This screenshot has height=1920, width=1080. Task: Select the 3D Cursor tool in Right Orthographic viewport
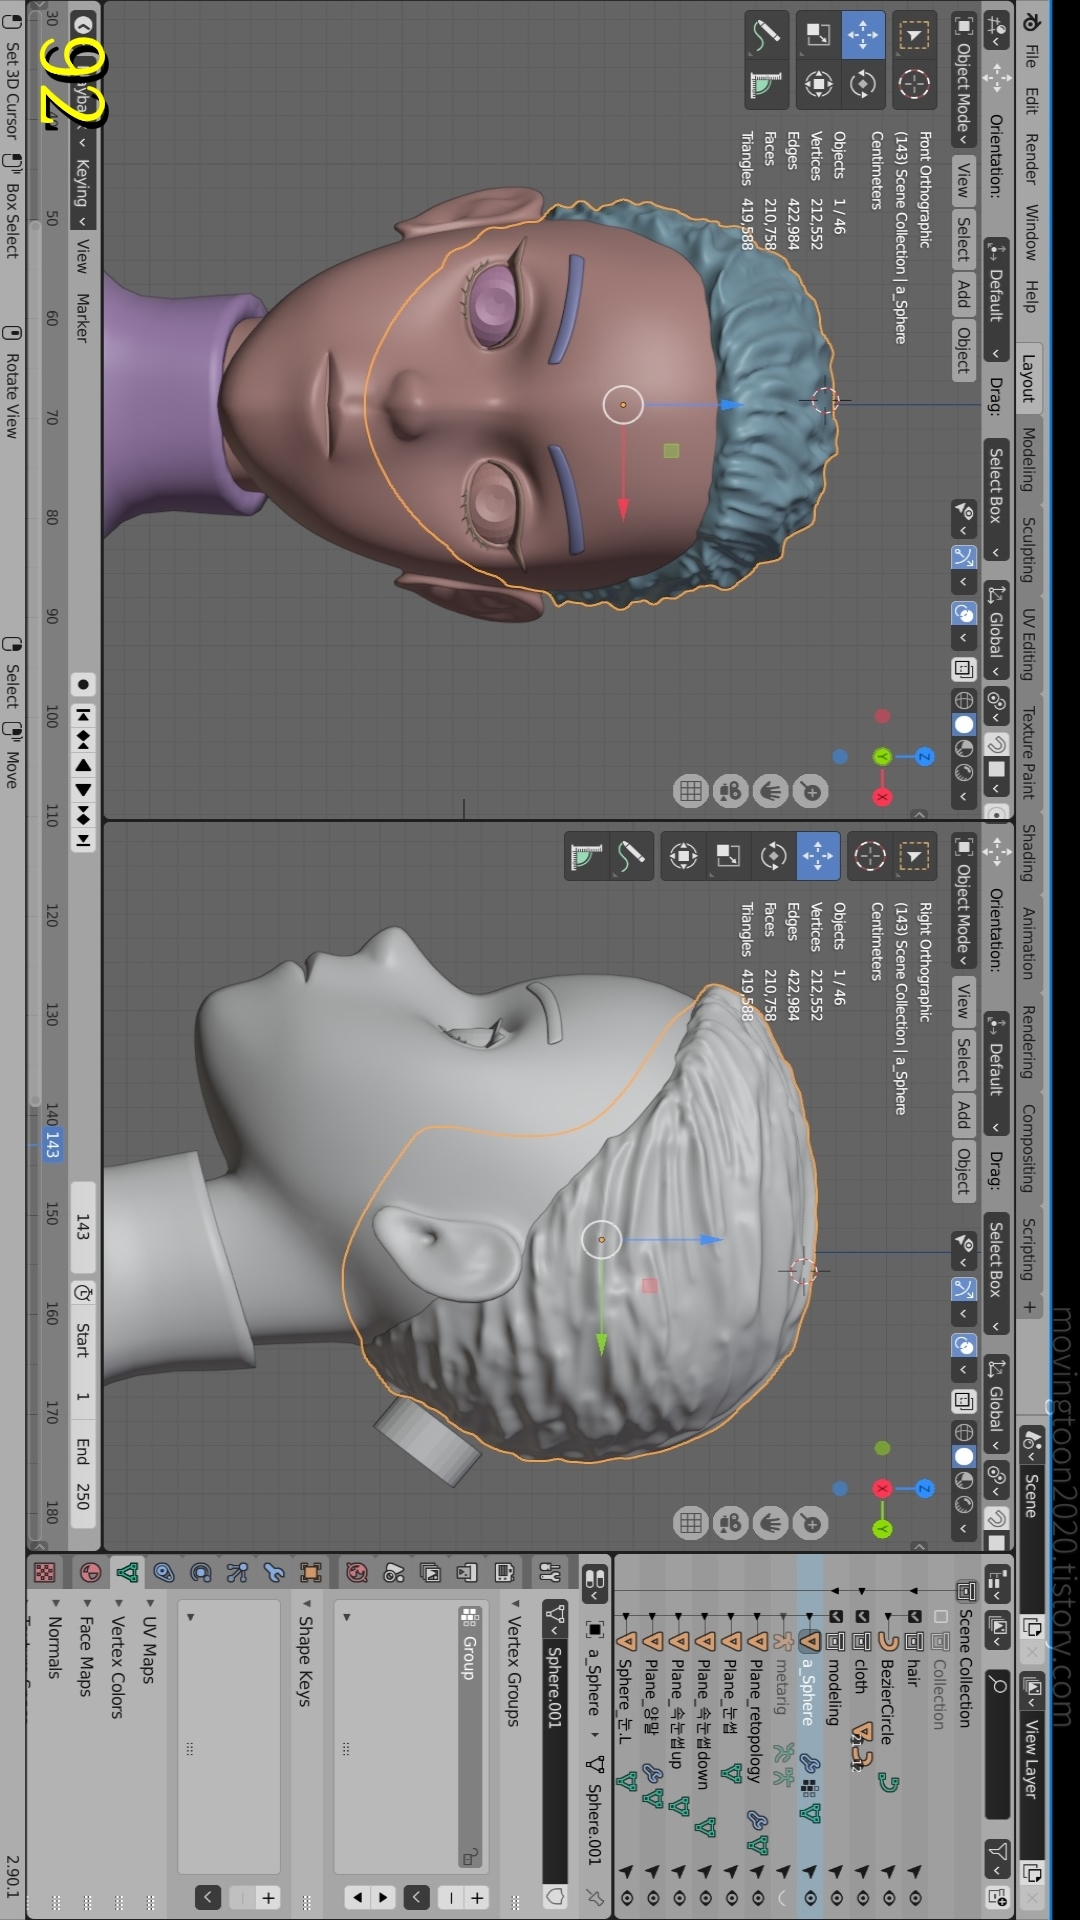click(x=869, y=856)
